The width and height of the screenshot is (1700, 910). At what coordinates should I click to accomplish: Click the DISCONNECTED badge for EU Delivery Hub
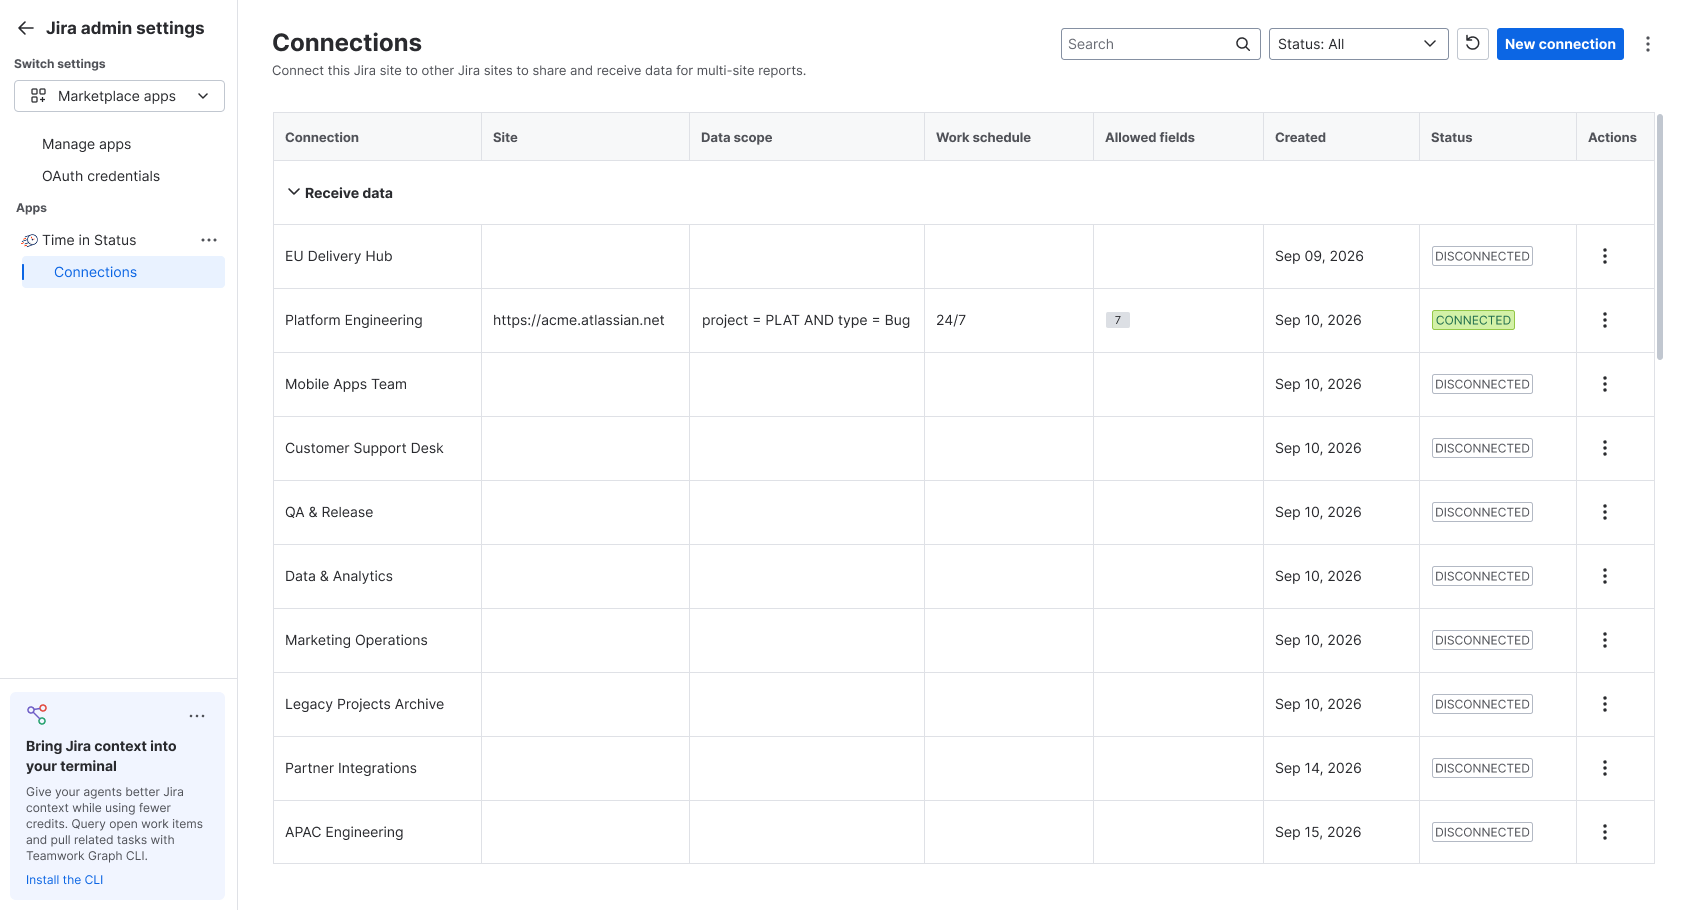(1482, 256)
